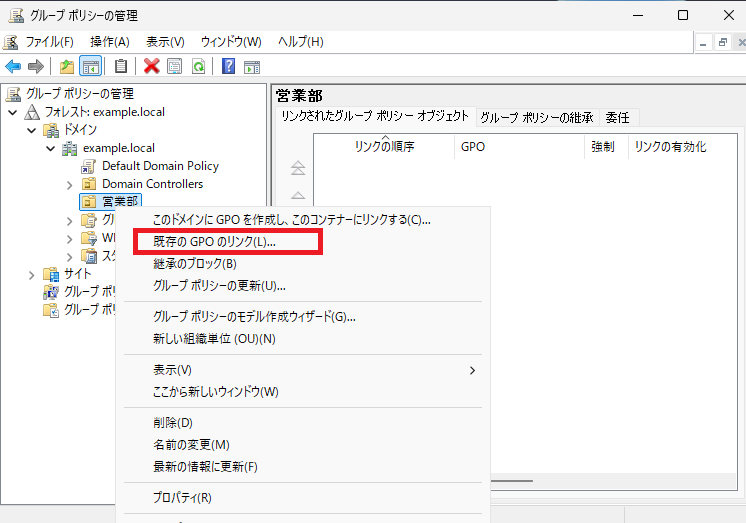The height and width of the screenshot is (523, 746).
Task: Click the menu bar application icon left of ファイル
Action: 10,42
